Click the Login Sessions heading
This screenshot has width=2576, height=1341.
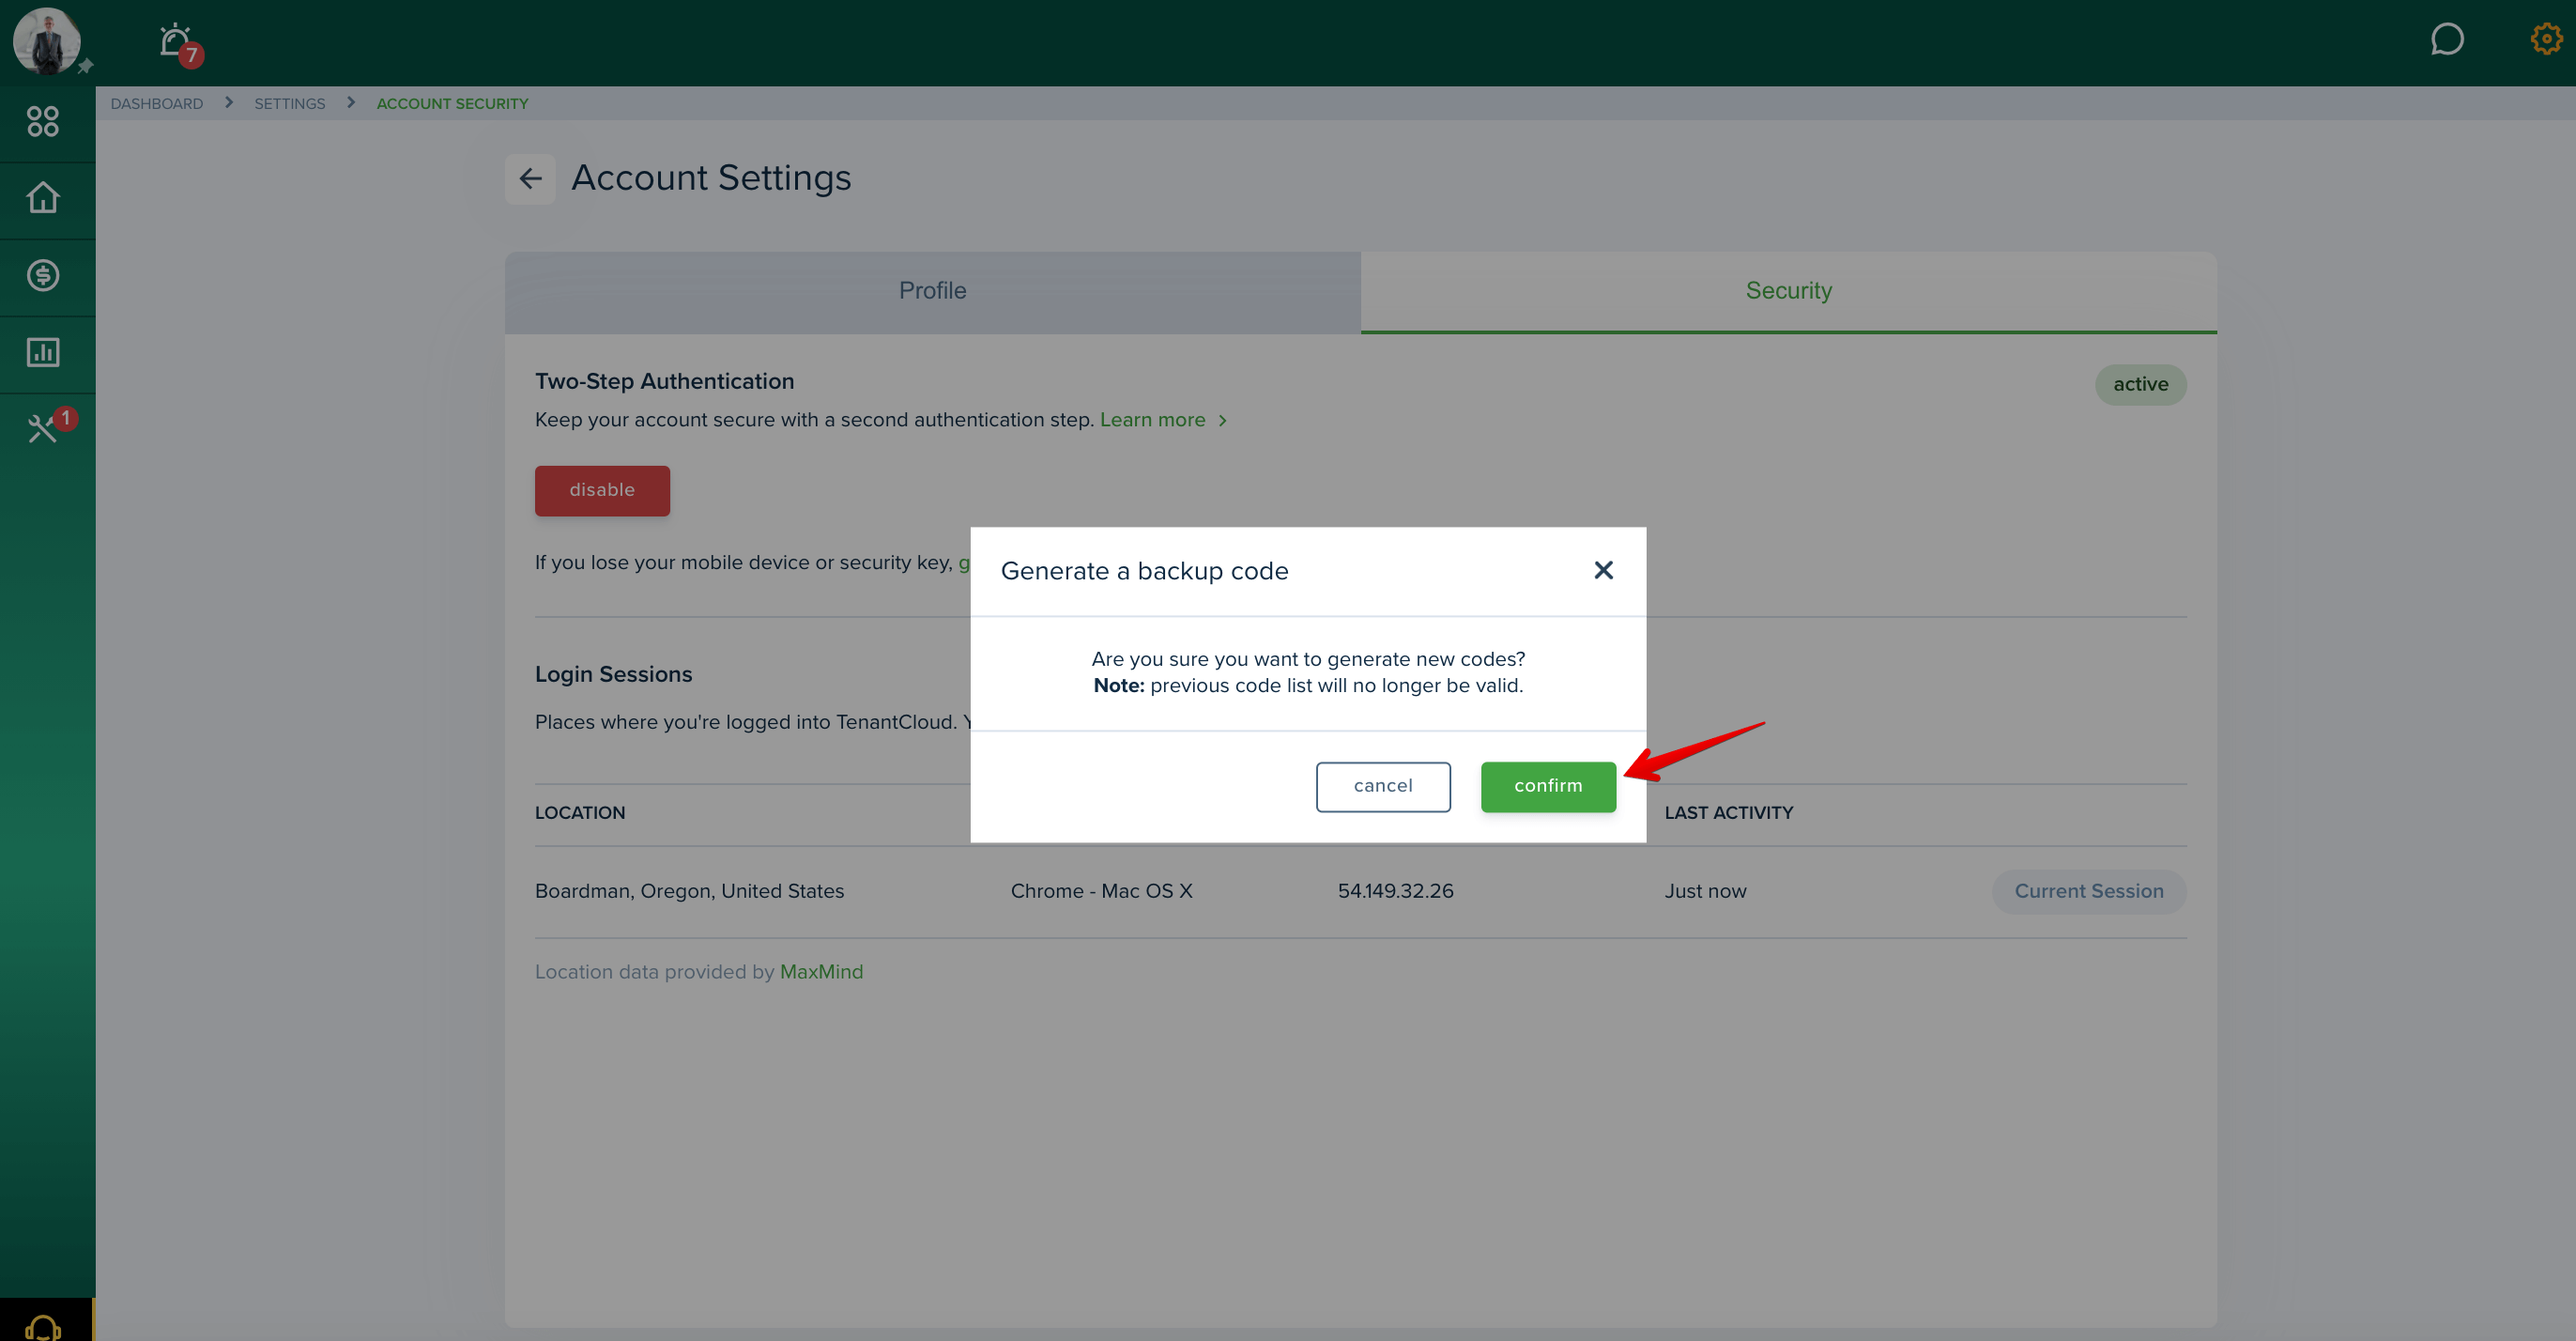(x=613, y=675)
